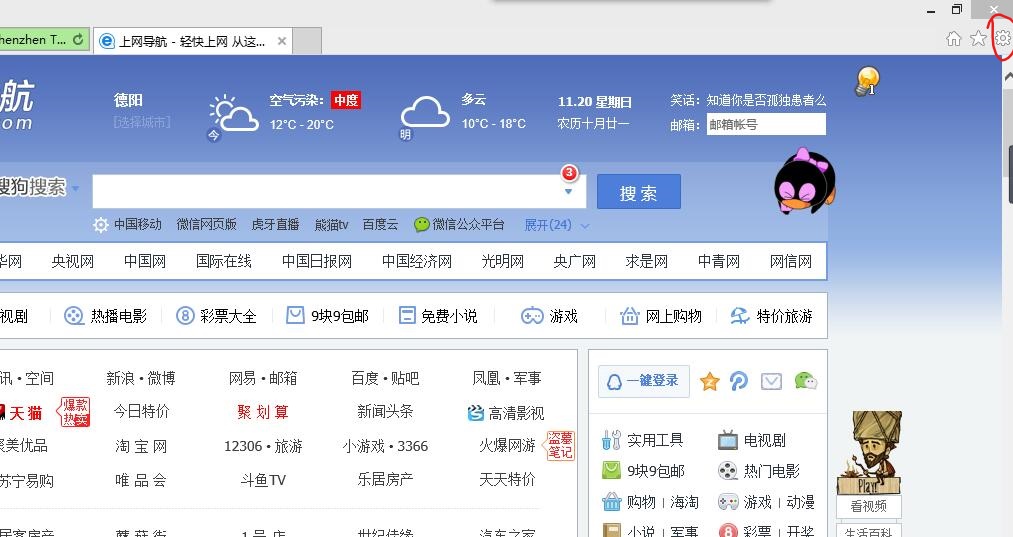Image resolution: width=1013 pixels, height=537 pixels.
Task: Click the 网上购物 basket icon
Action: [629, 316]
